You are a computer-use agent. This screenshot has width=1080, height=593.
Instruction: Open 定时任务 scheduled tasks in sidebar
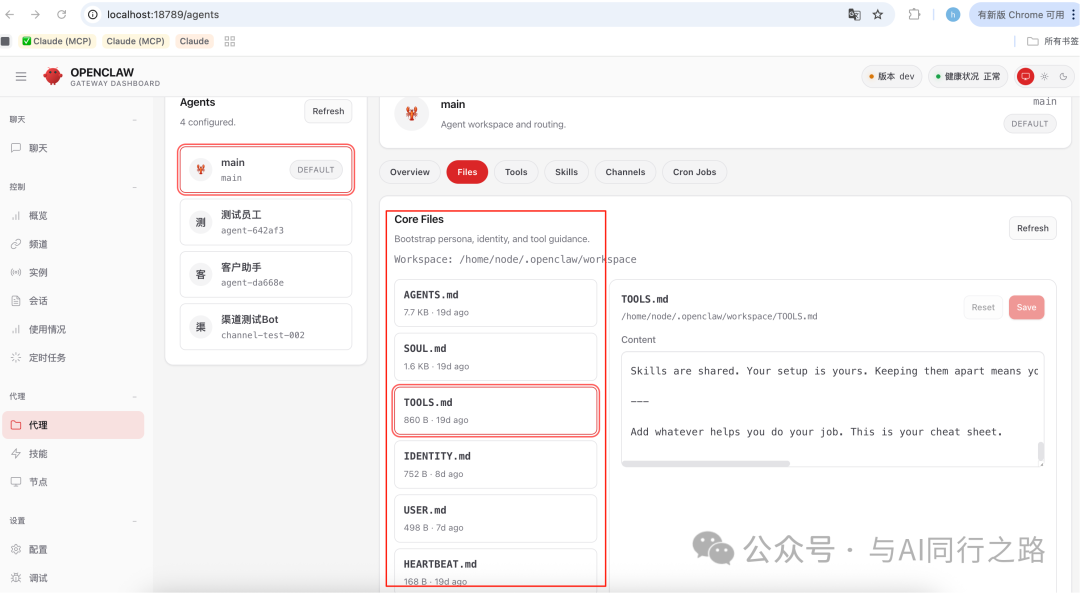click(47, 357)
